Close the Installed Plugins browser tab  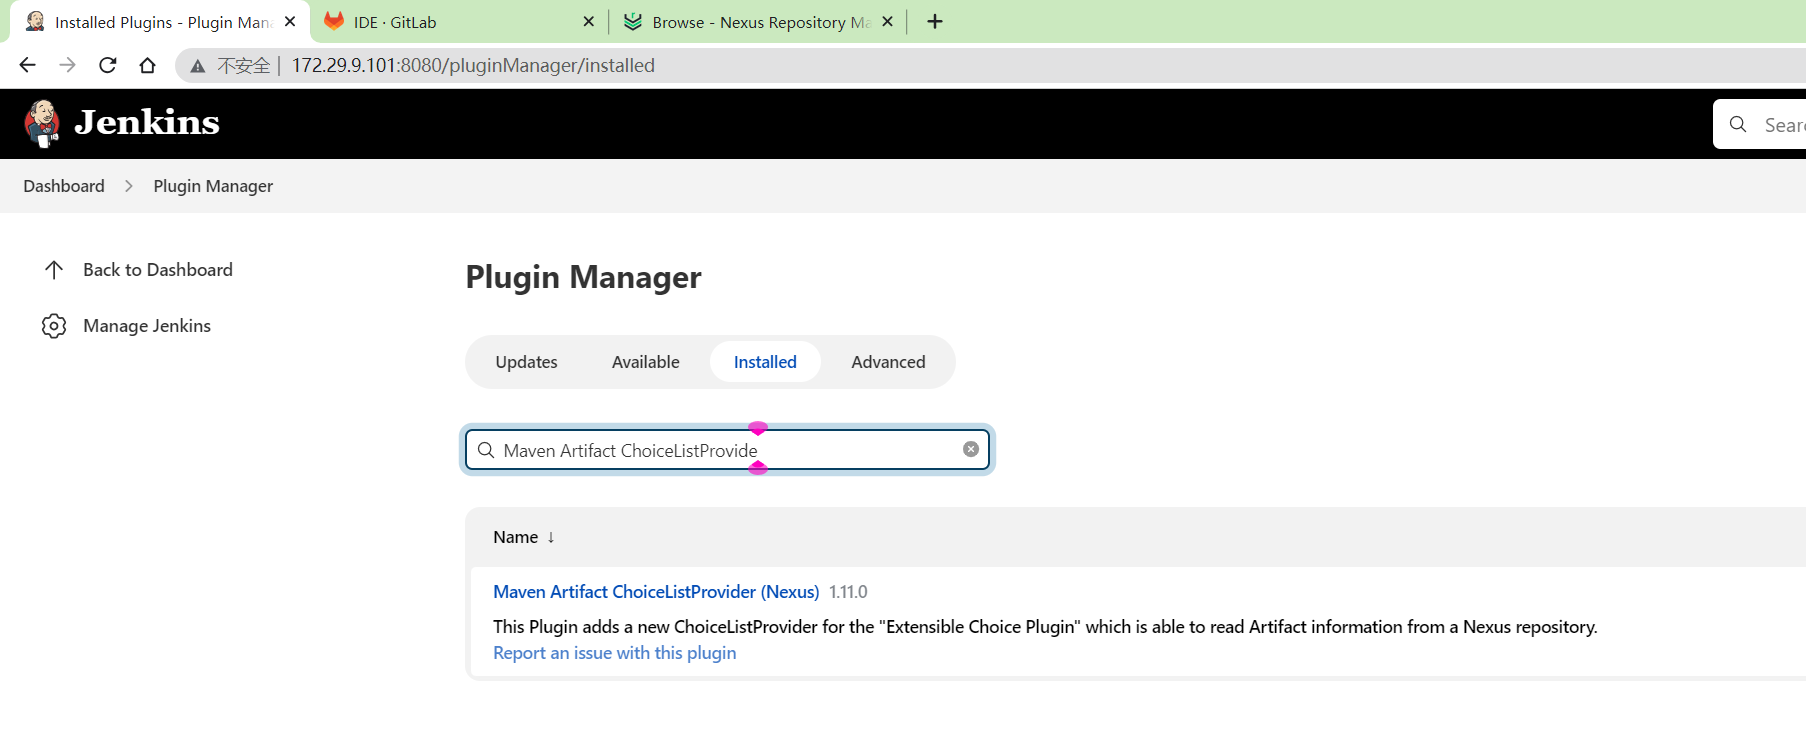[290, 21]
